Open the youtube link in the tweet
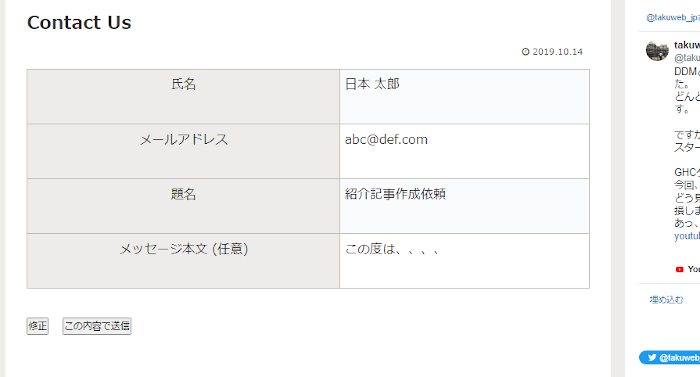This screenshot has height=377, width=700. 687,236
